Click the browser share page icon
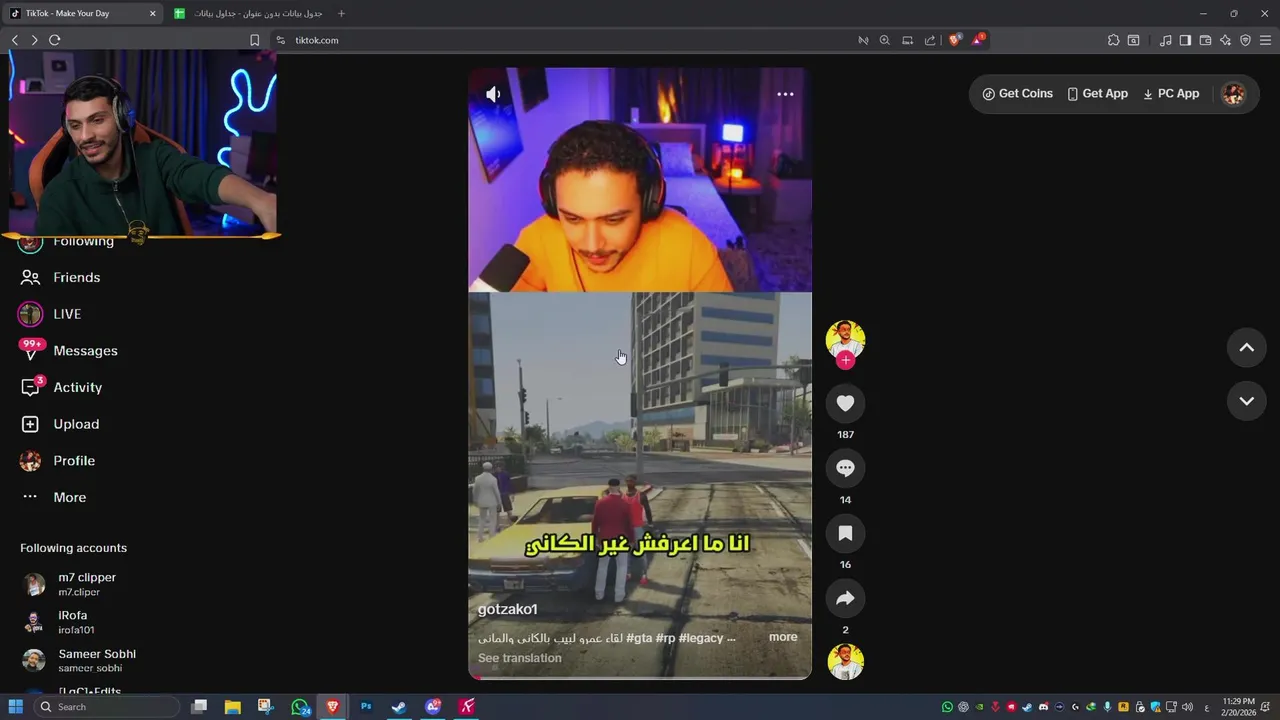1280x720 pixels. click(930, 40)
